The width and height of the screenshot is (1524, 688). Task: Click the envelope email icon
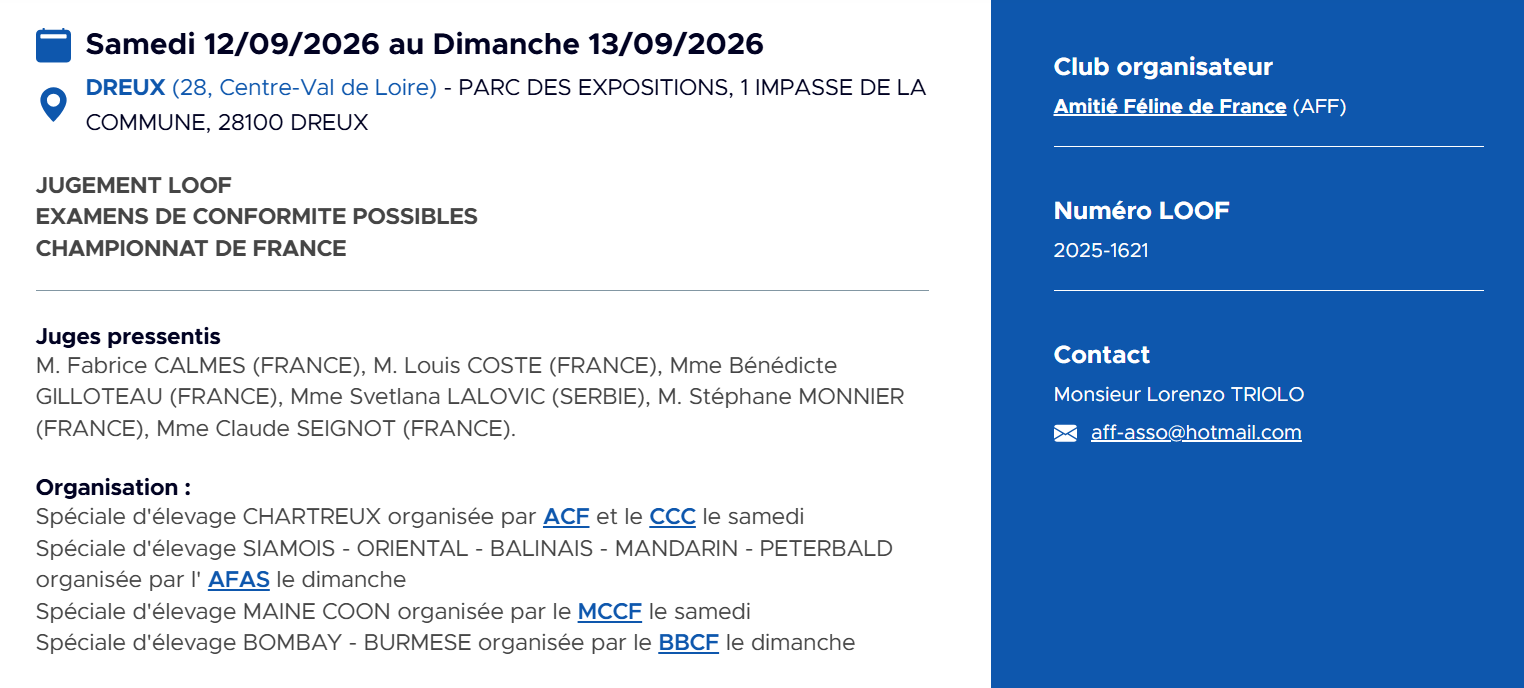[1065, 433]
